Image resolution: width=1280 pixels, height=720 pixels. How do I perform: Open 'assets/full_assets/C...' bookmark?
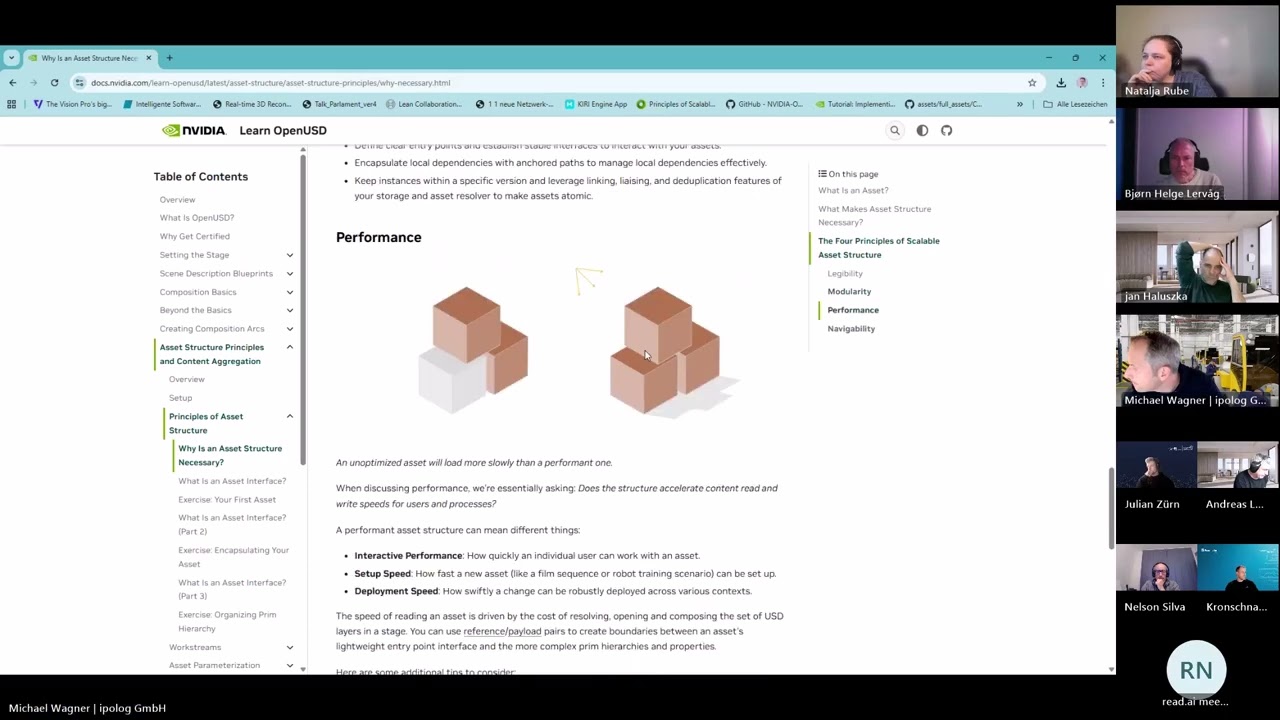tap(944, 104)
